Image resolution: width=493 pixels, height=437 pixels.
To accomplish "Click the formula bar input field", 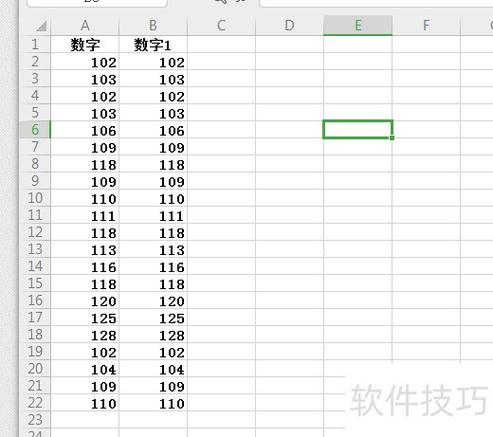I will [376, 3].
